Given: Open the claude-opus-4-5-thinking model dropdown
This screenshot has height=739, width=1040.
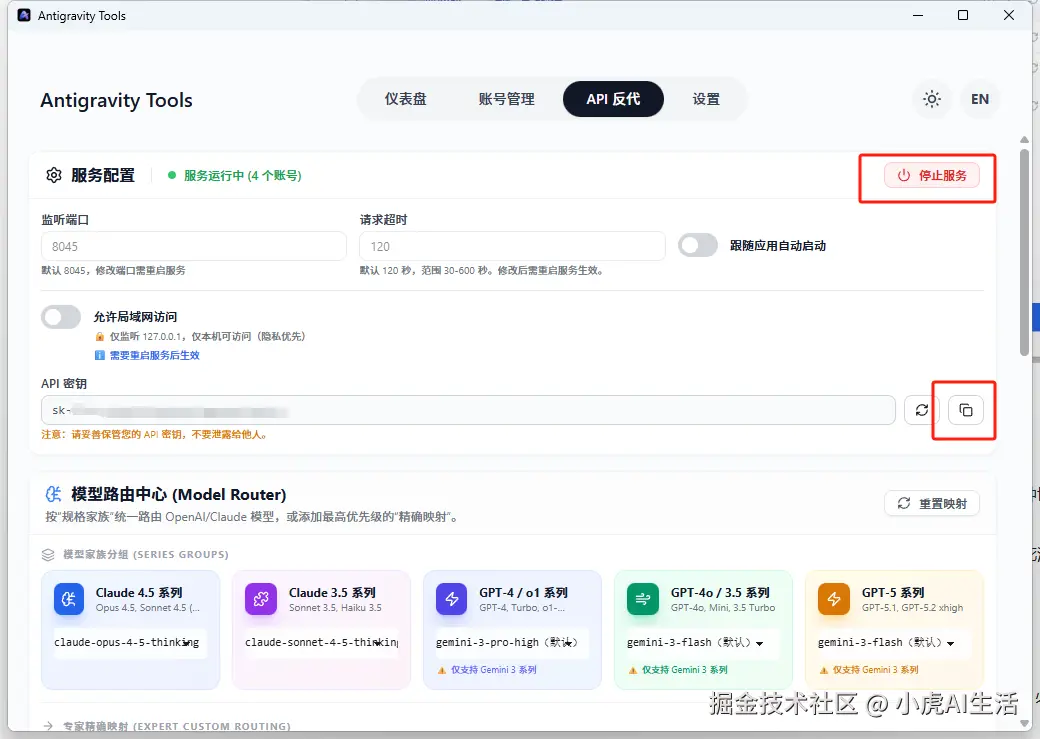Looking at the screenshot, I should point(130,643).
